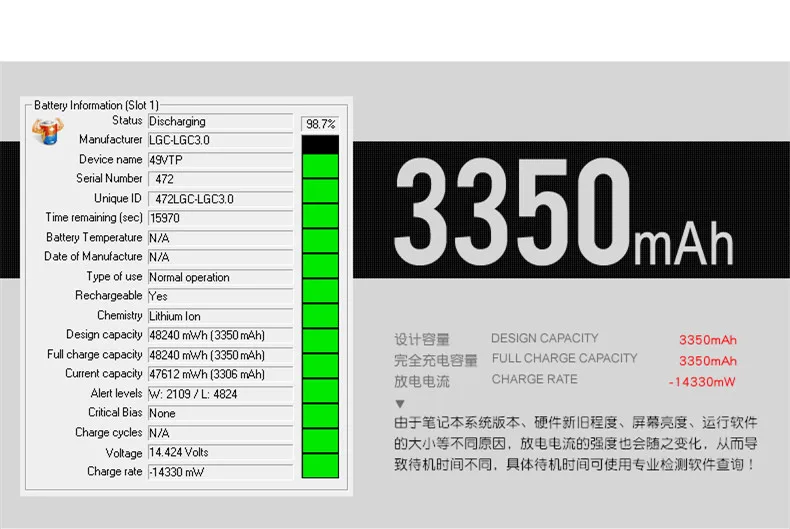Select Design capacity value 48240 mWh
The width and height of the screenshot is (790, 529).
[207, 335]
